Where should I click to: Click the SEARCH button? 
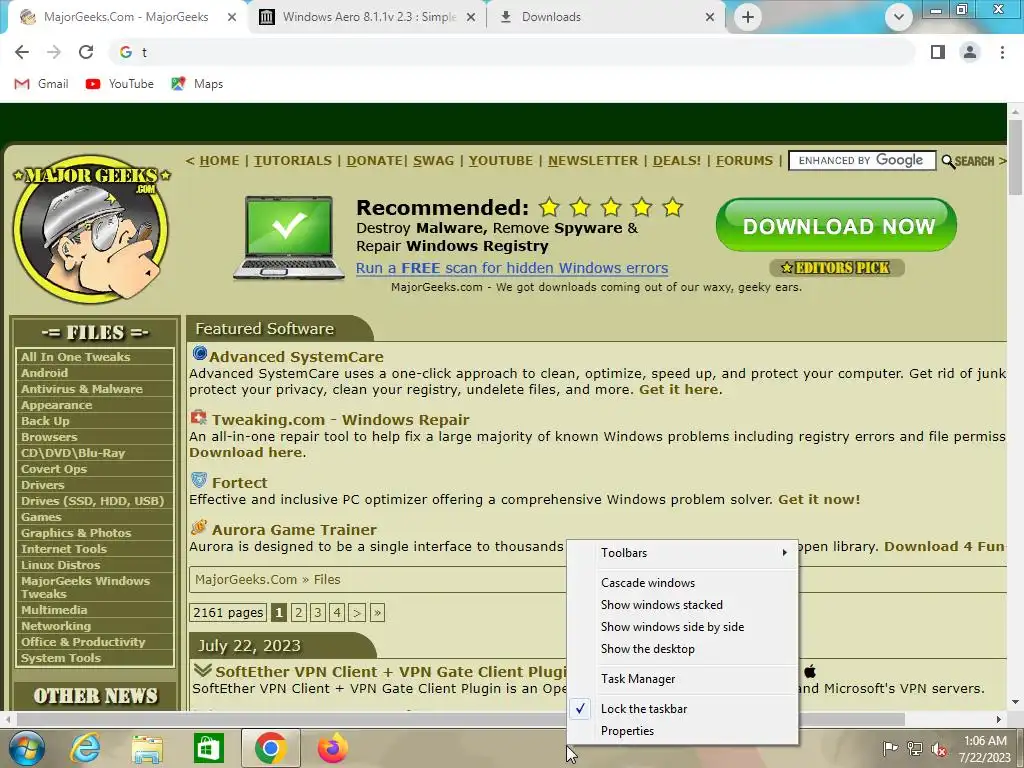968,161
